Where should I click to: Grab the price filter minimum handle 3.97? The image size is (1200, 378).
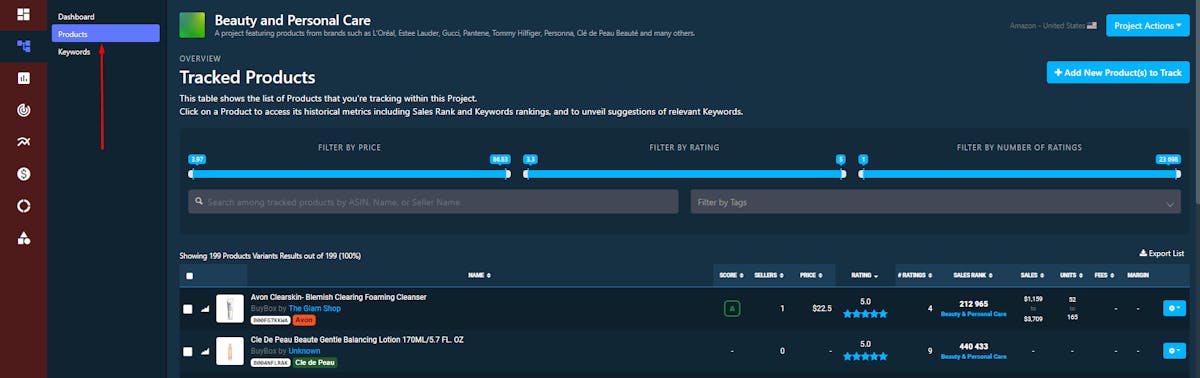click(190, 174)
